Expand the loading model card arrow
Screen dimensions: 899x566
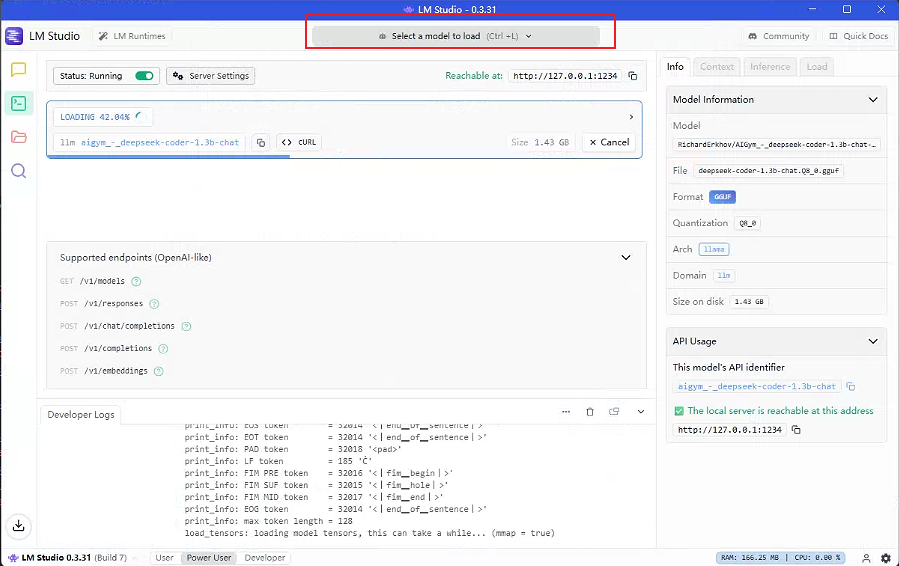click(631, 117)
